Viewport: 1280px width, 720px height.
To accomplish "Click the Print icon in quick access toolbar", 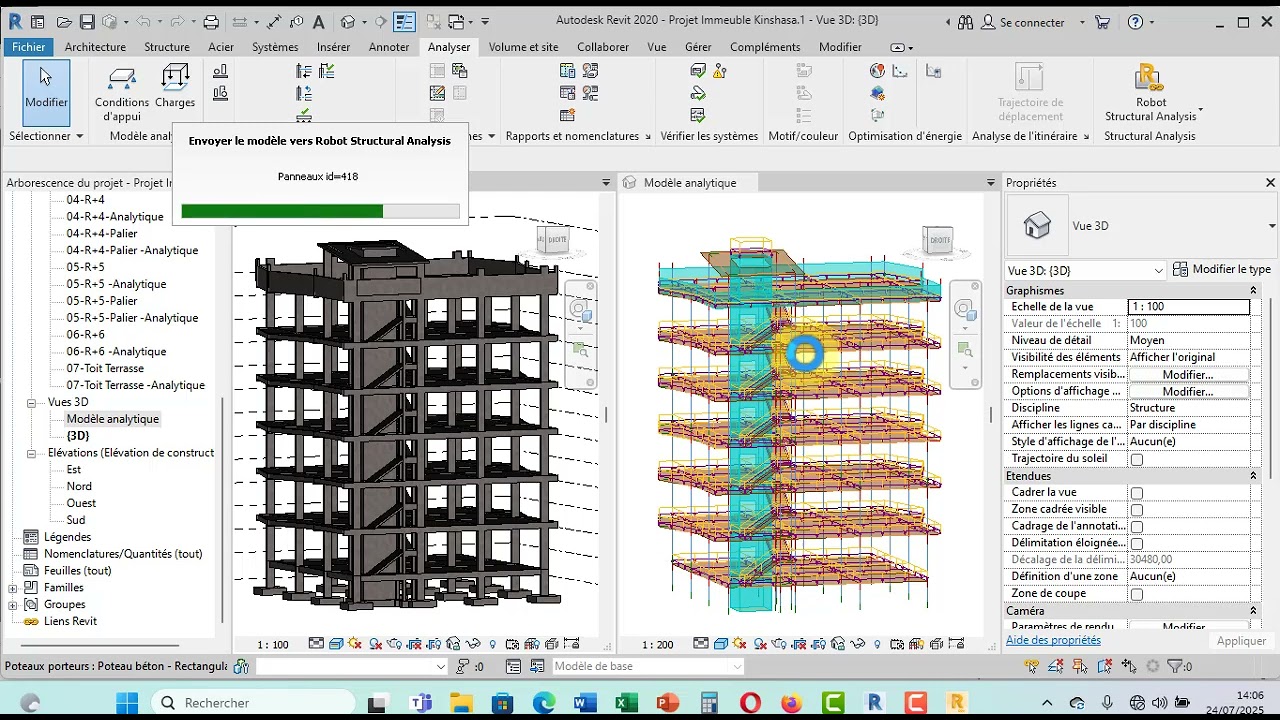I will [x=211, y=21].
